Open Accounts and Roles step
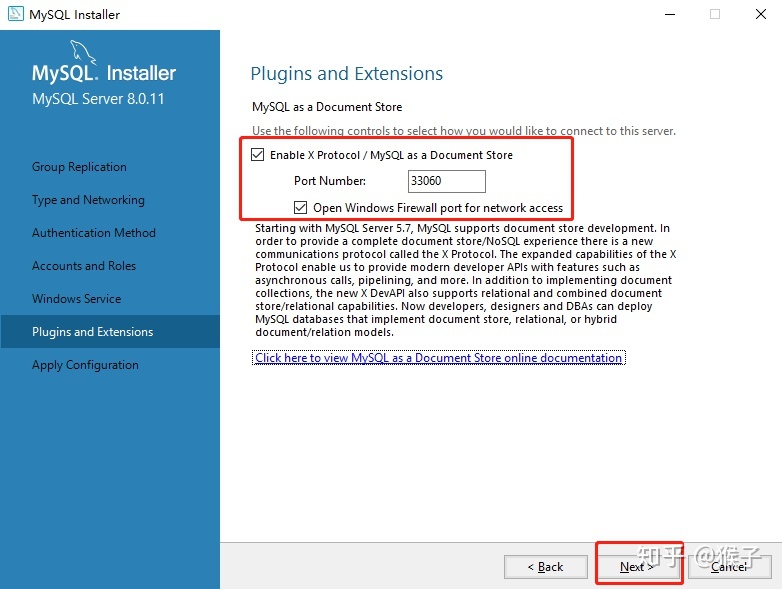 tap(84, 265)
